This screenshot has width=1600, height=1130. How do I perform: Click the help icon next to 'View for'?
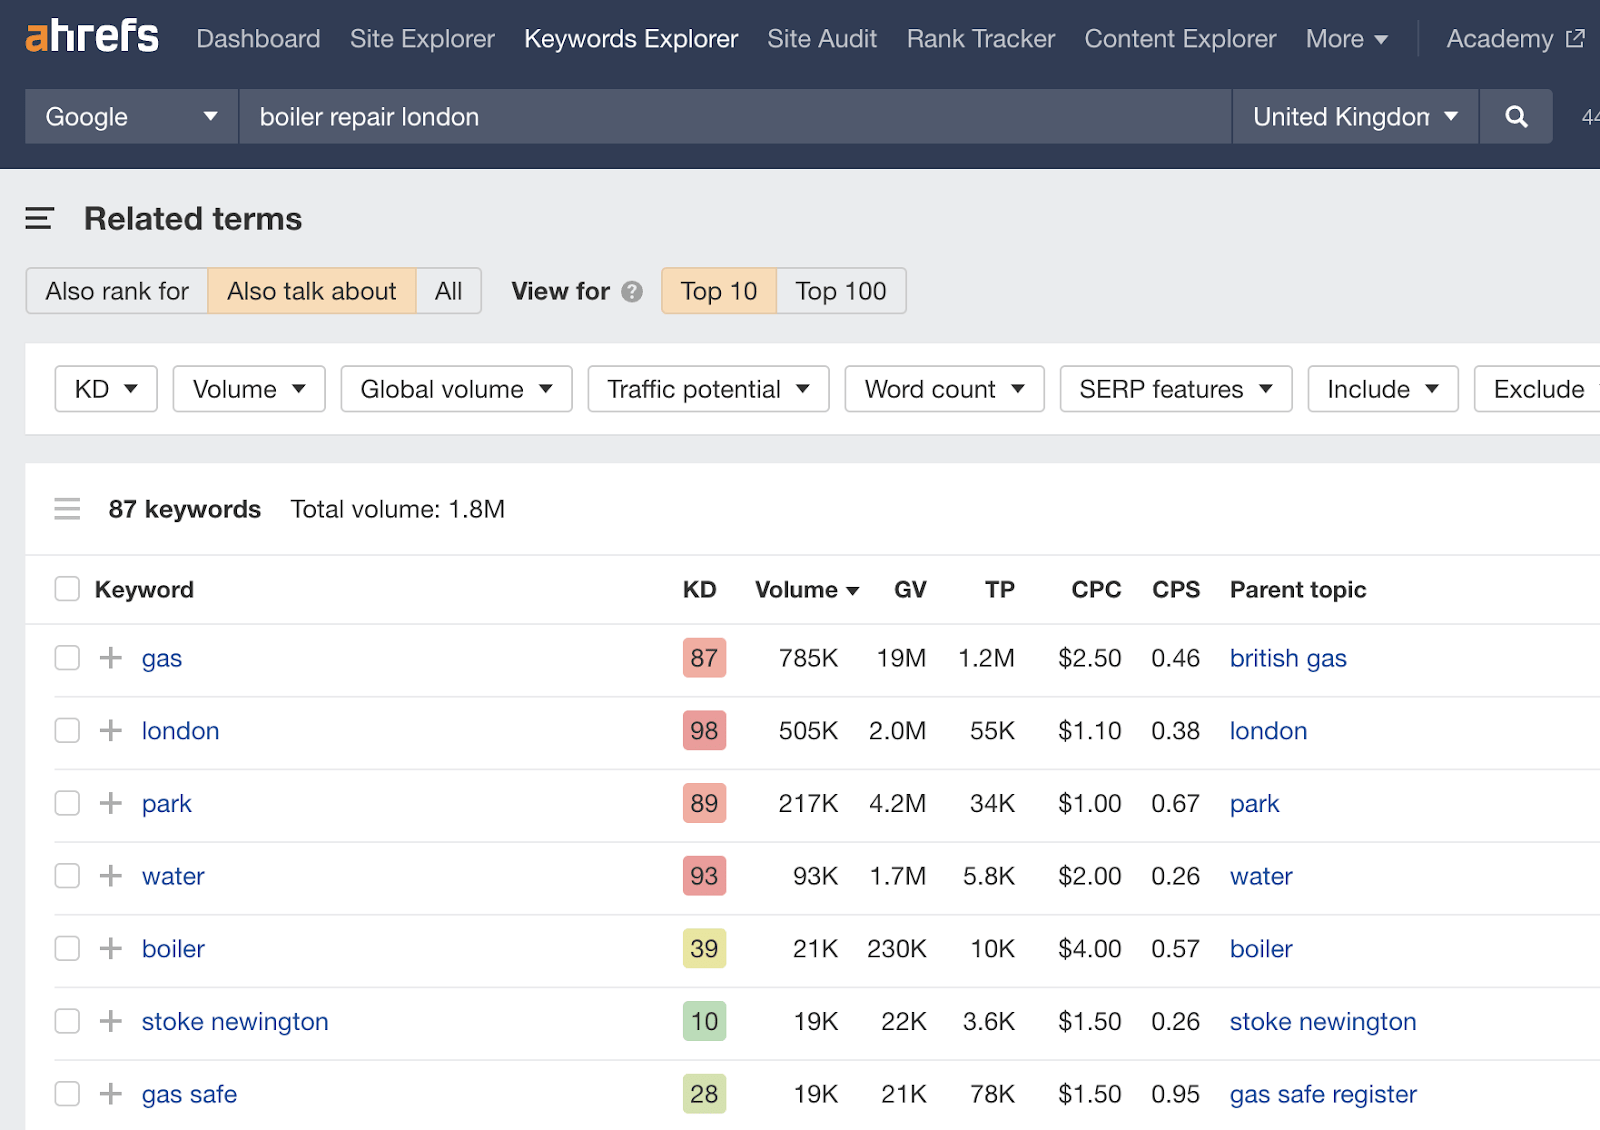pyautogui.click(x=631, y=291)
